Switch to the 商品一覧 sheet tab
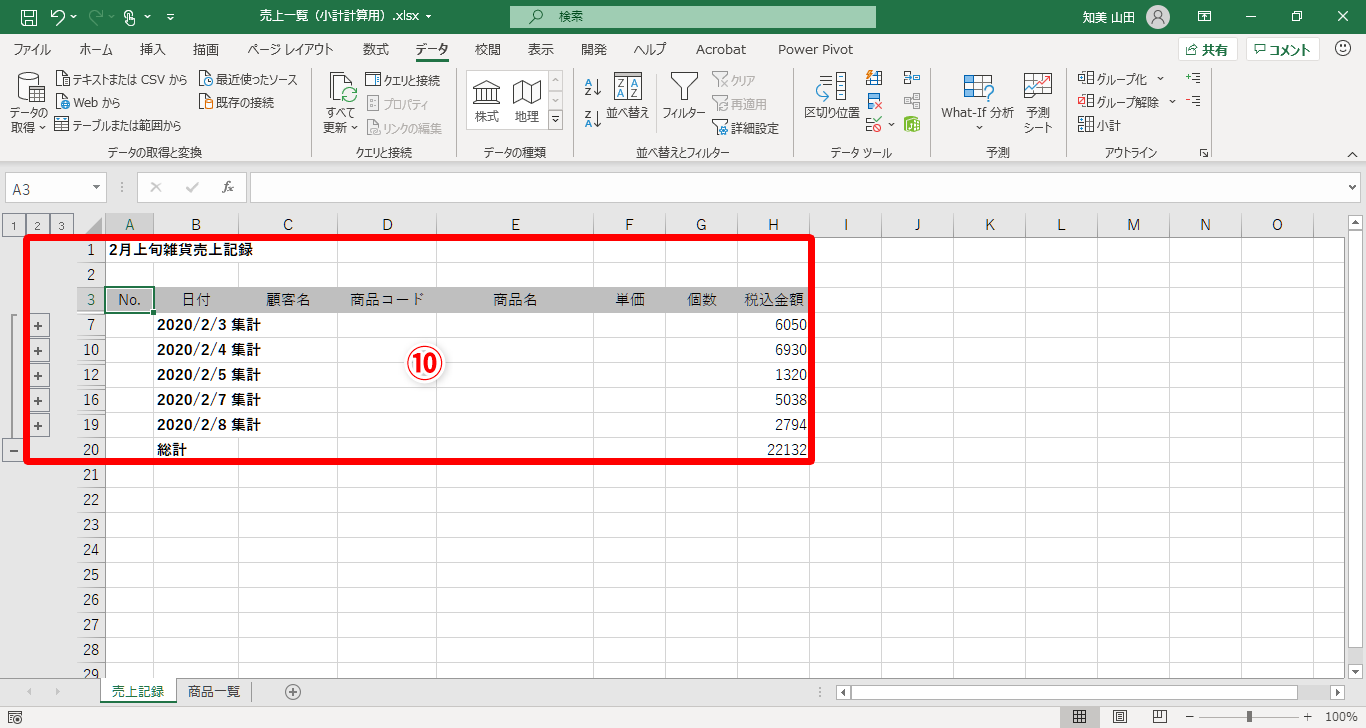 [x=214, y=691]
